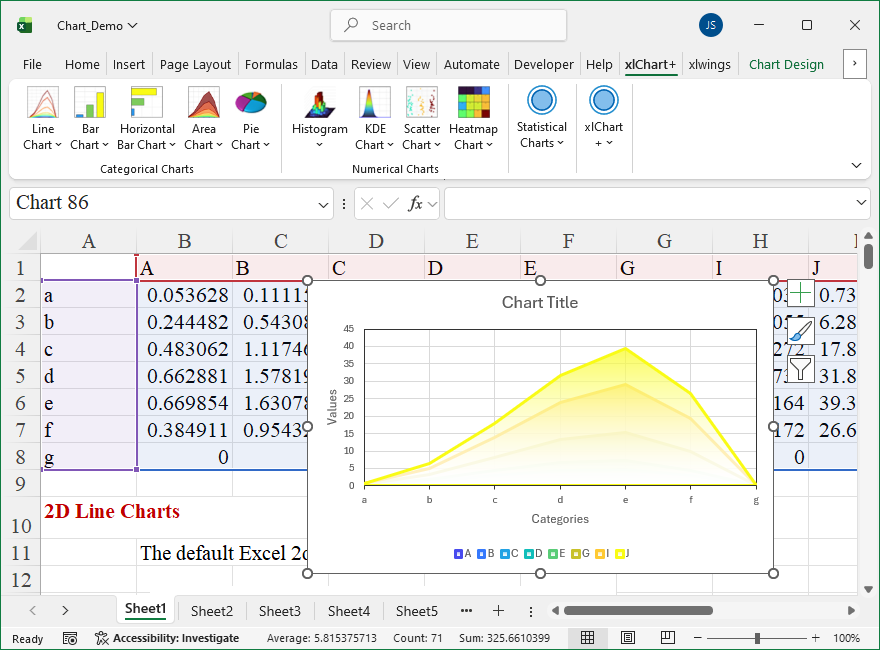Open the Statistical Charts dropdown
880x650 pixels.
(542, 118)
